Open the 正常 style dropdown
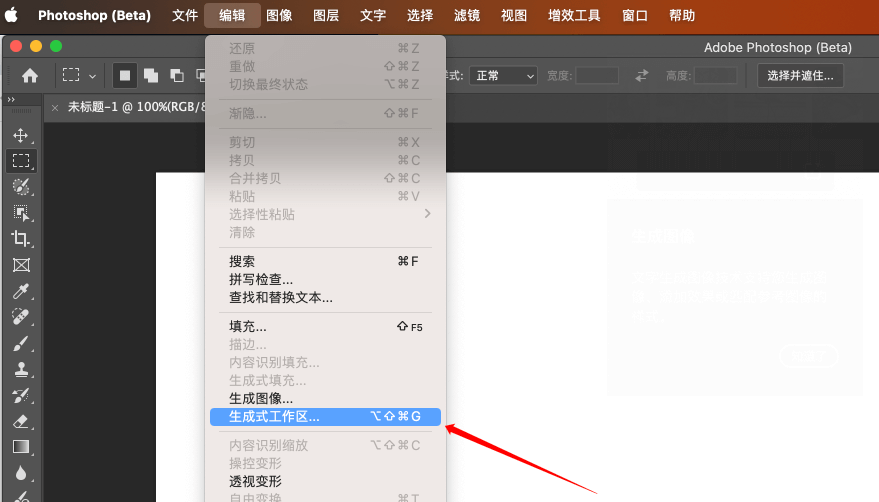879x502 pixels. click(x=503, y=76)
